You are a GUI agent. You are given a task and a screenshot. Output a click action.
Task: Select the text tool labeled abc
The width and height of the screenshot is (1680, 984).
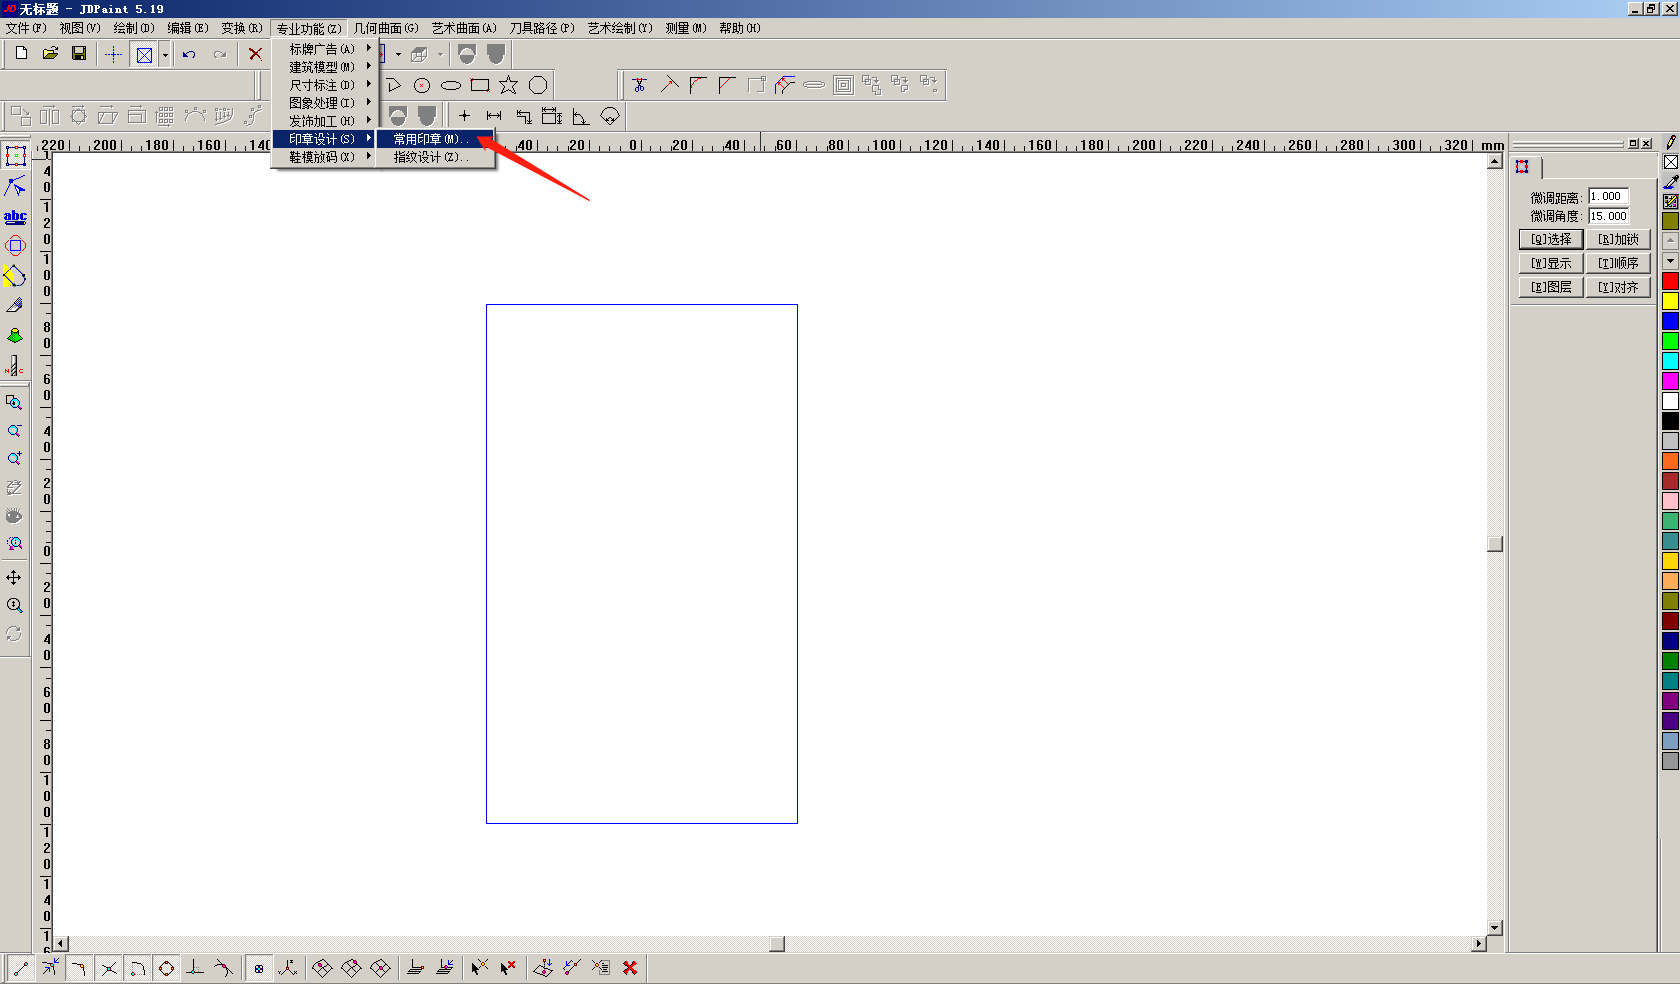15,216
